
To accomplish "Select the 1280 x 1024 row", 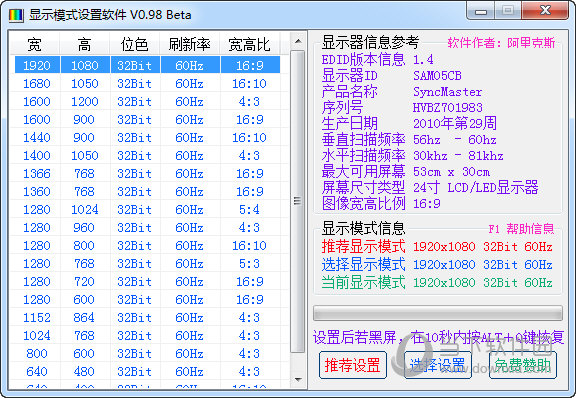I will click(x=147, y=209).
